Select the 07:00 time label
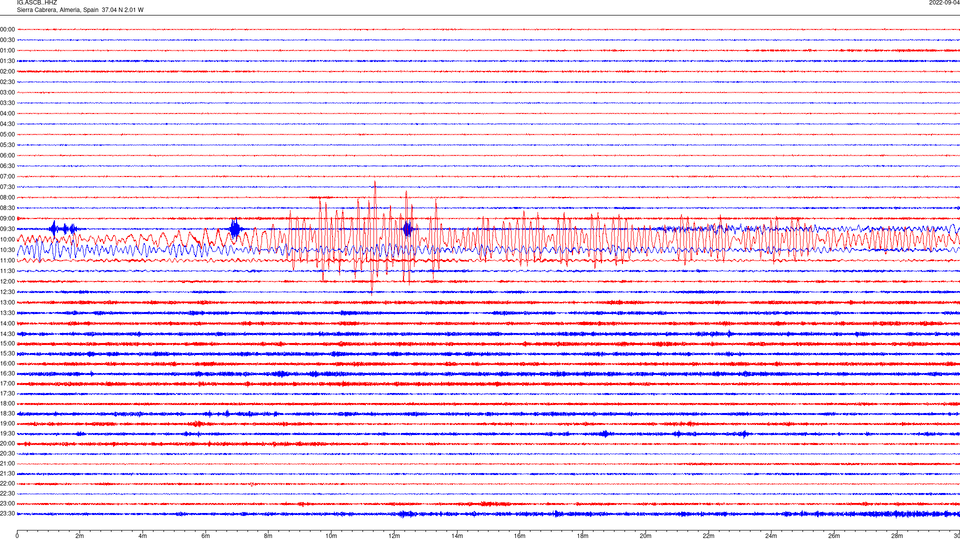 pos(7,176)
